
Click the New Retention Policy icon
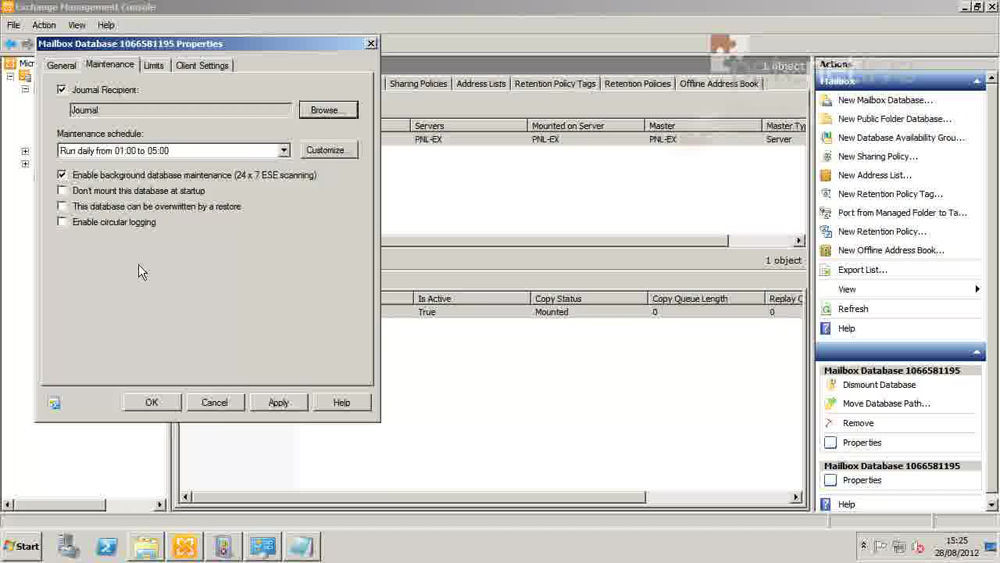[x=826, y=231]
